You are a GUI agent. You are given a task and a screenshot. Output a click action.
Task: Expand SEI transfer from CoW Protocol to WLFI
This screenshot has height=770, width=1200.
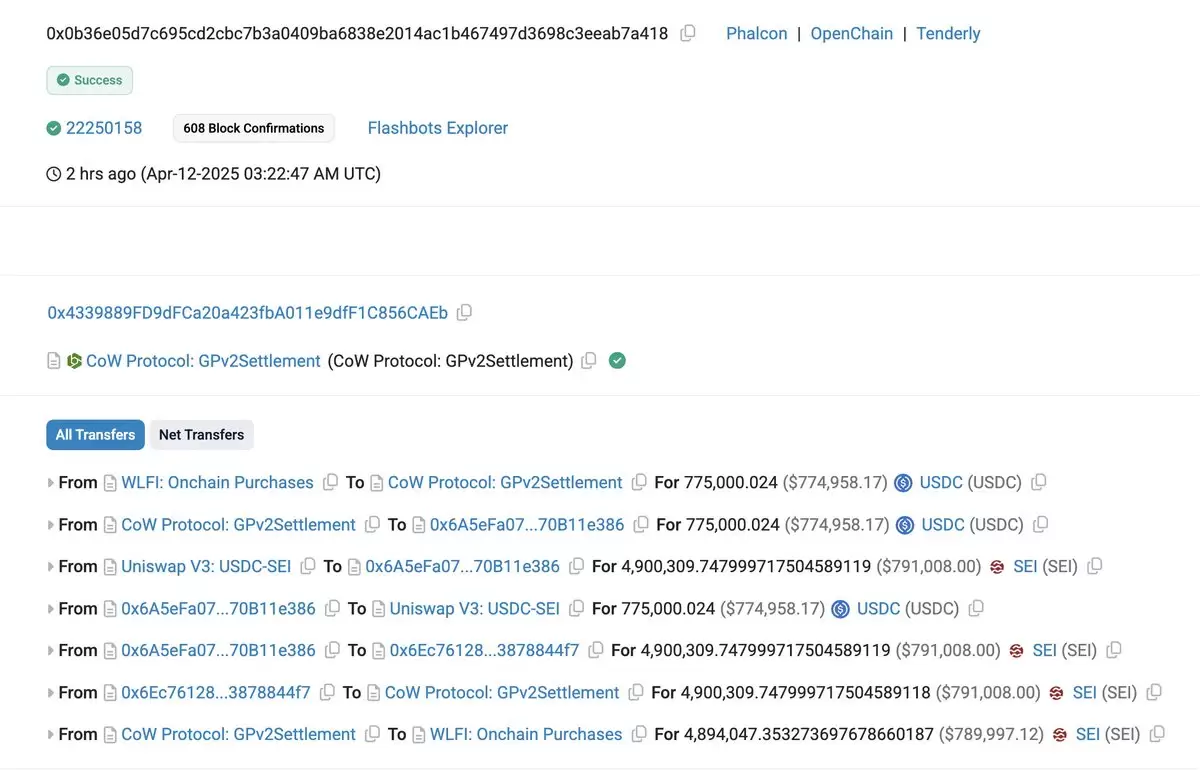click(51, 735)
